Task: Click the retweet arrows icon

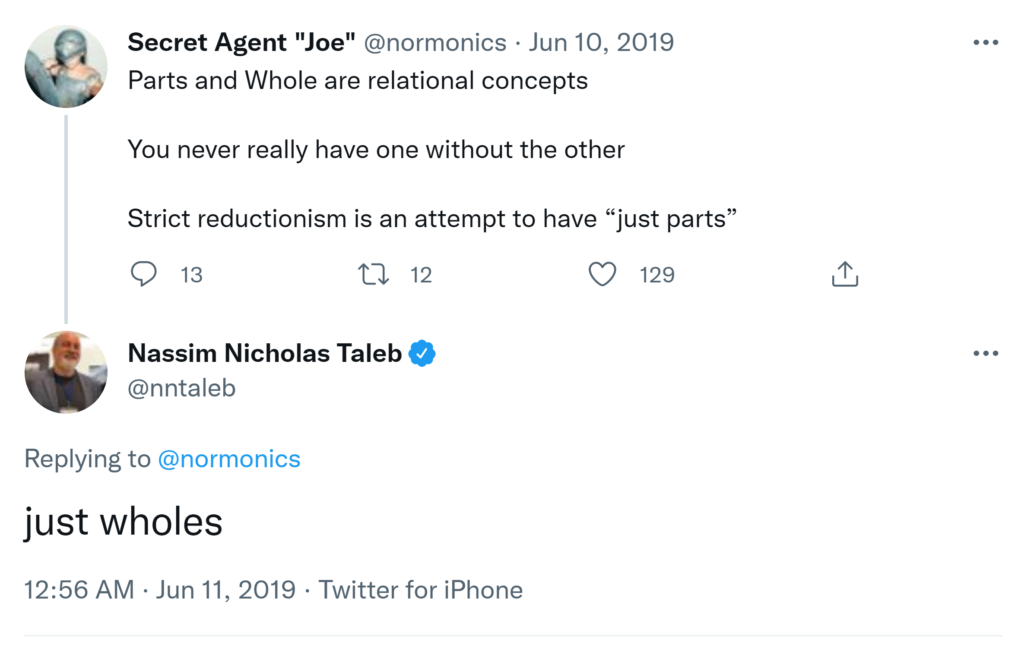Action: pos(373,274)
